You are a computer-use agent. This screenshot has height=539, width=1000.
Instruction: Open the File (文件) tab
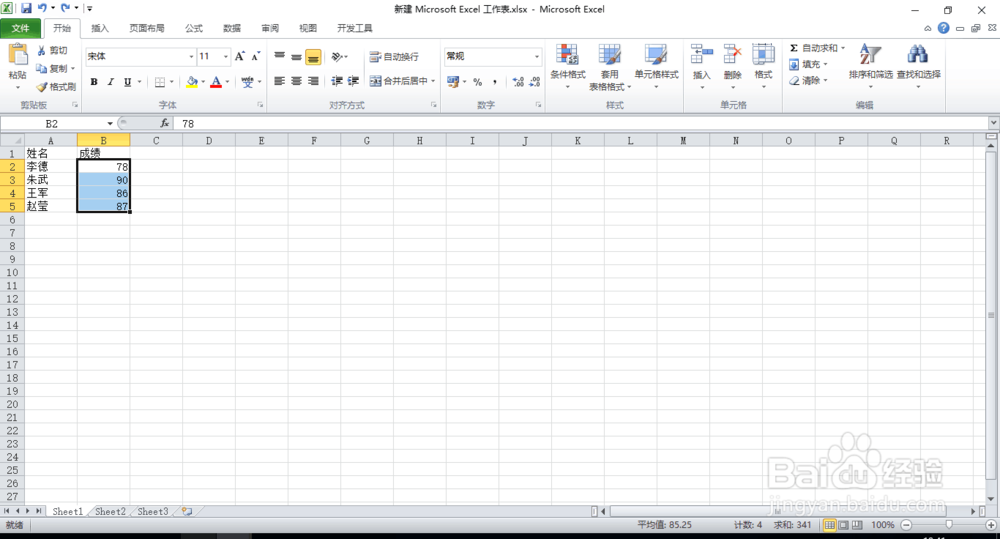[x=20, y=28]
